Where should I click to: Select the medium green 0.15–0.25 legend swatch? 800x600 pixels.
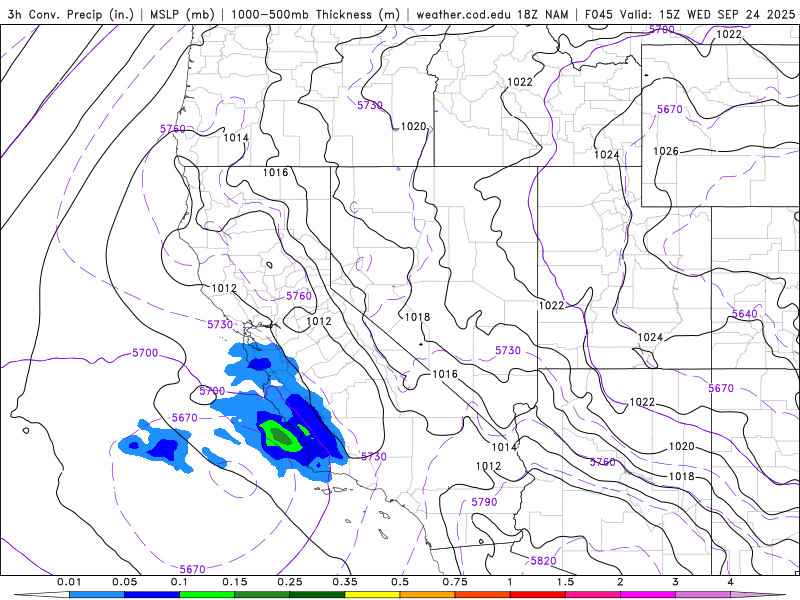click(x=262, y=595)
